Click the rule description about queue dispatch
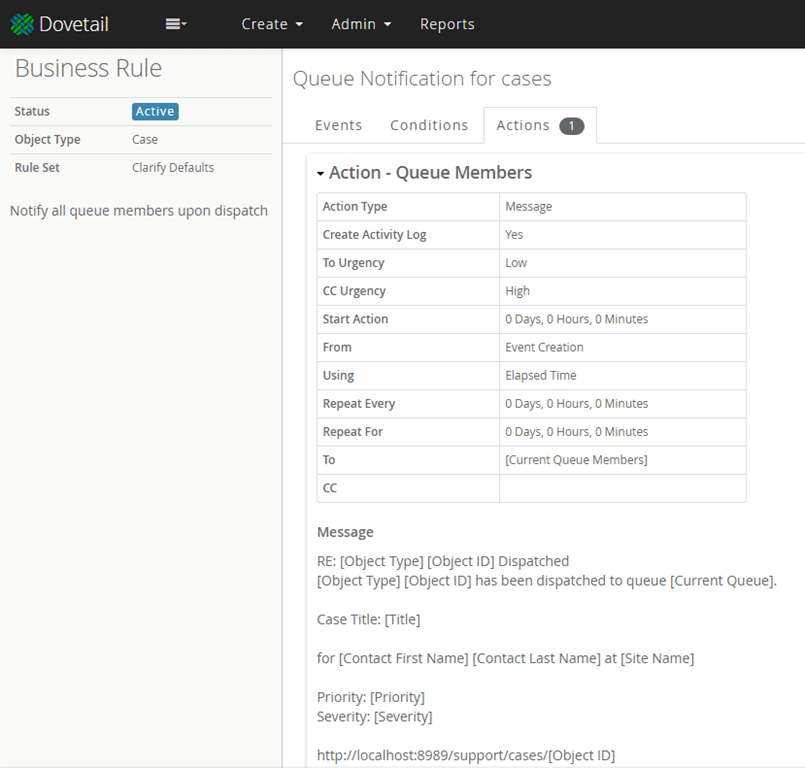This screenshot has width=805, height=768. point(139,211)
